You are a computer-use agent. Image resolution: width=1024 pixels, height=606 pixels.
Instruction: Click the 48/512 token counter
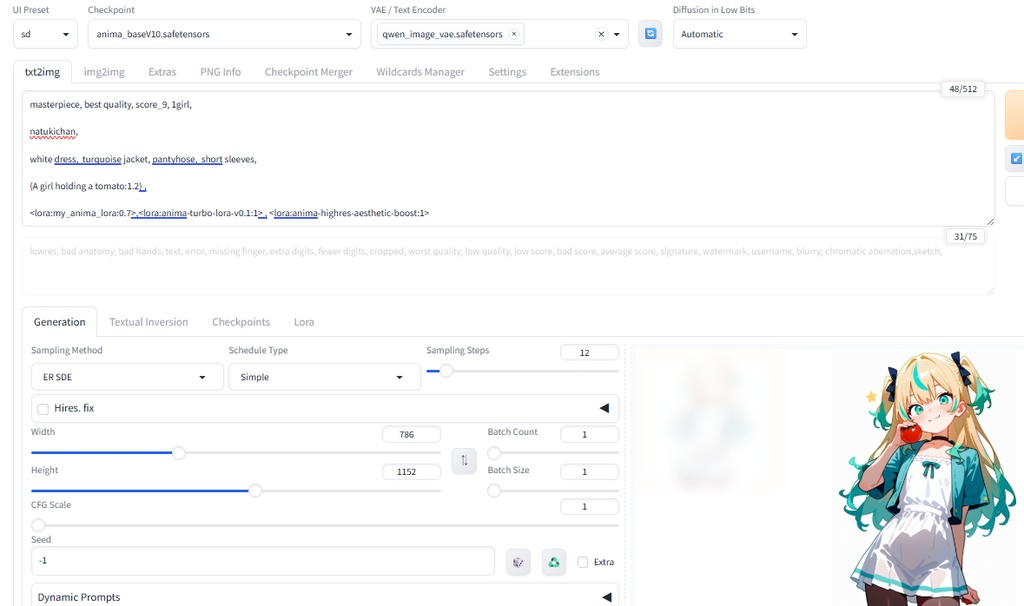963,89
